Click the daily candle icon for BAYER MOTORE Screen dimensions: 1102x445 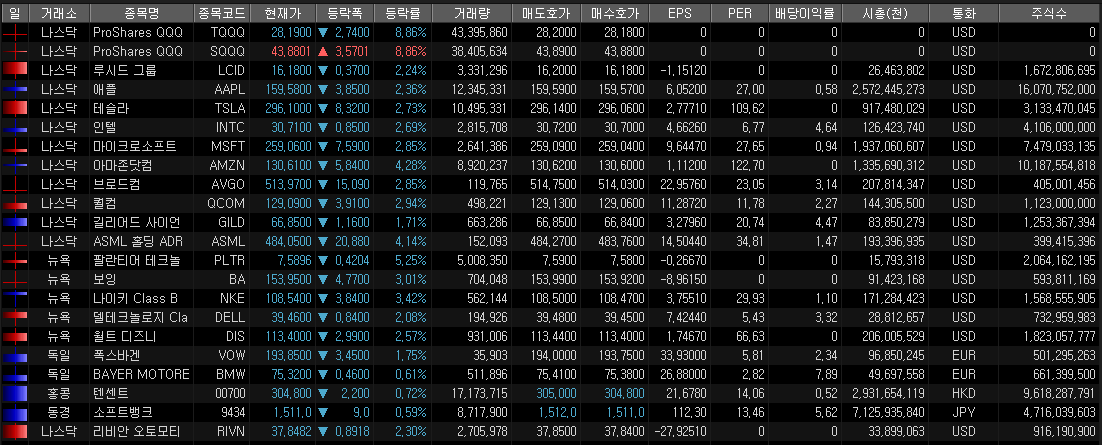[14, 374]
